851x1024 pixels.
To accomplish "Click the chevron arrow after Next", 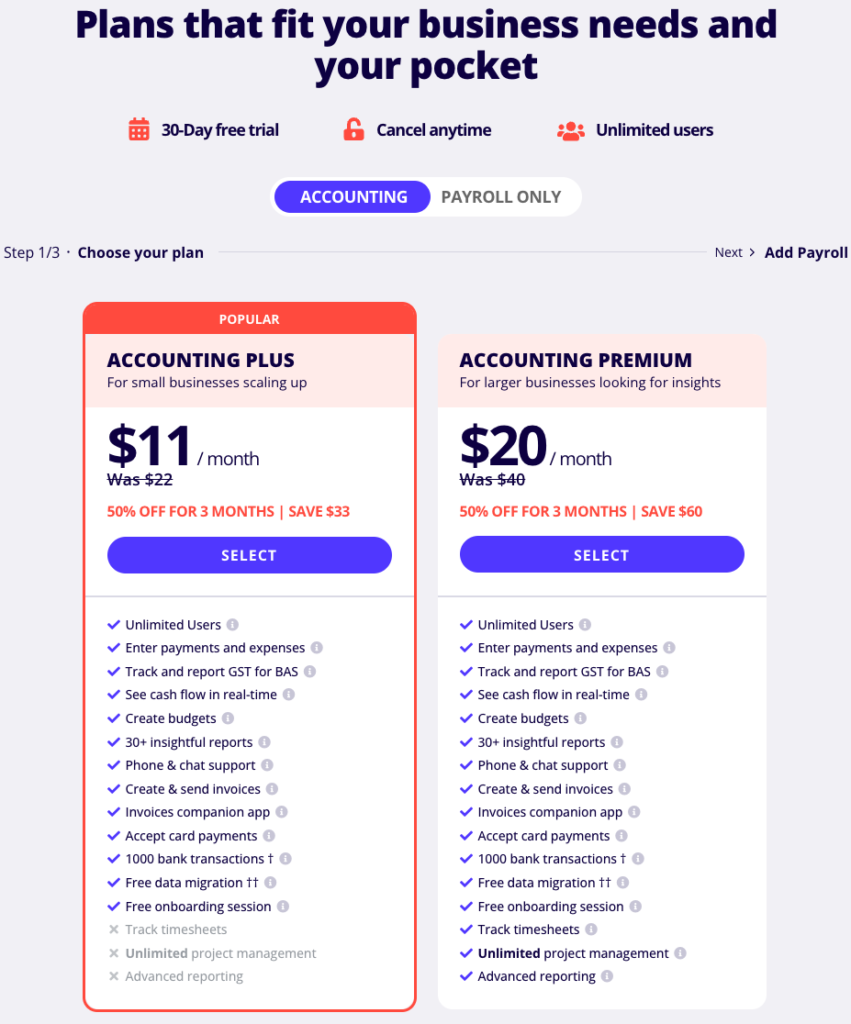I will [752, 253].
